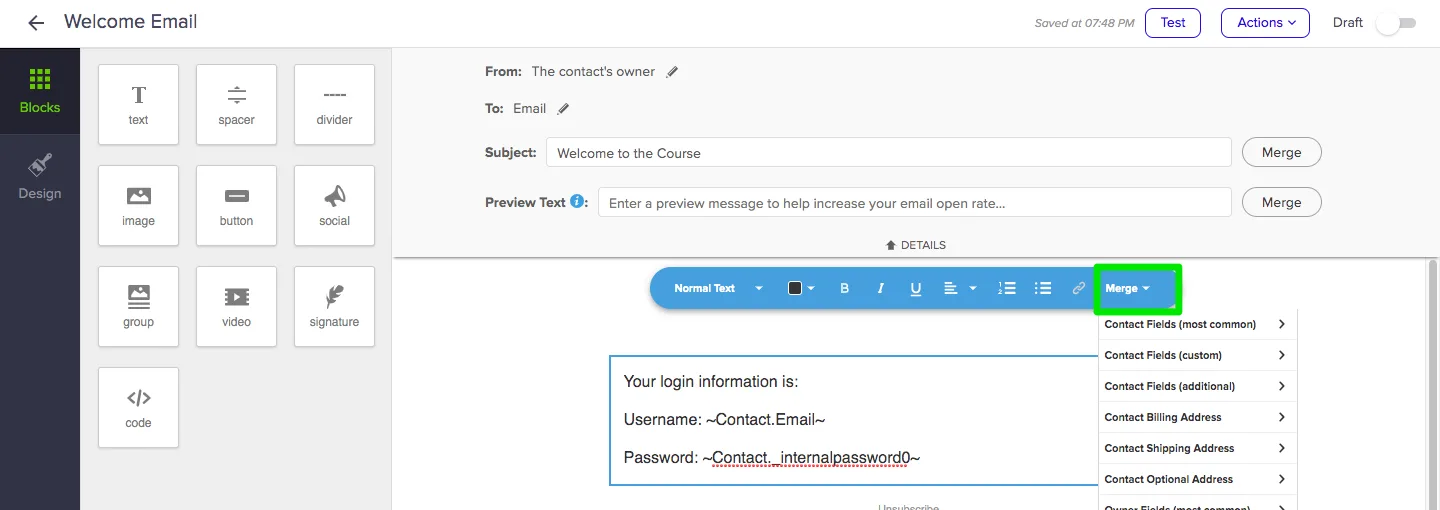
Task: Click Merge button next to Subject
Action: (x=1281, y=153)
